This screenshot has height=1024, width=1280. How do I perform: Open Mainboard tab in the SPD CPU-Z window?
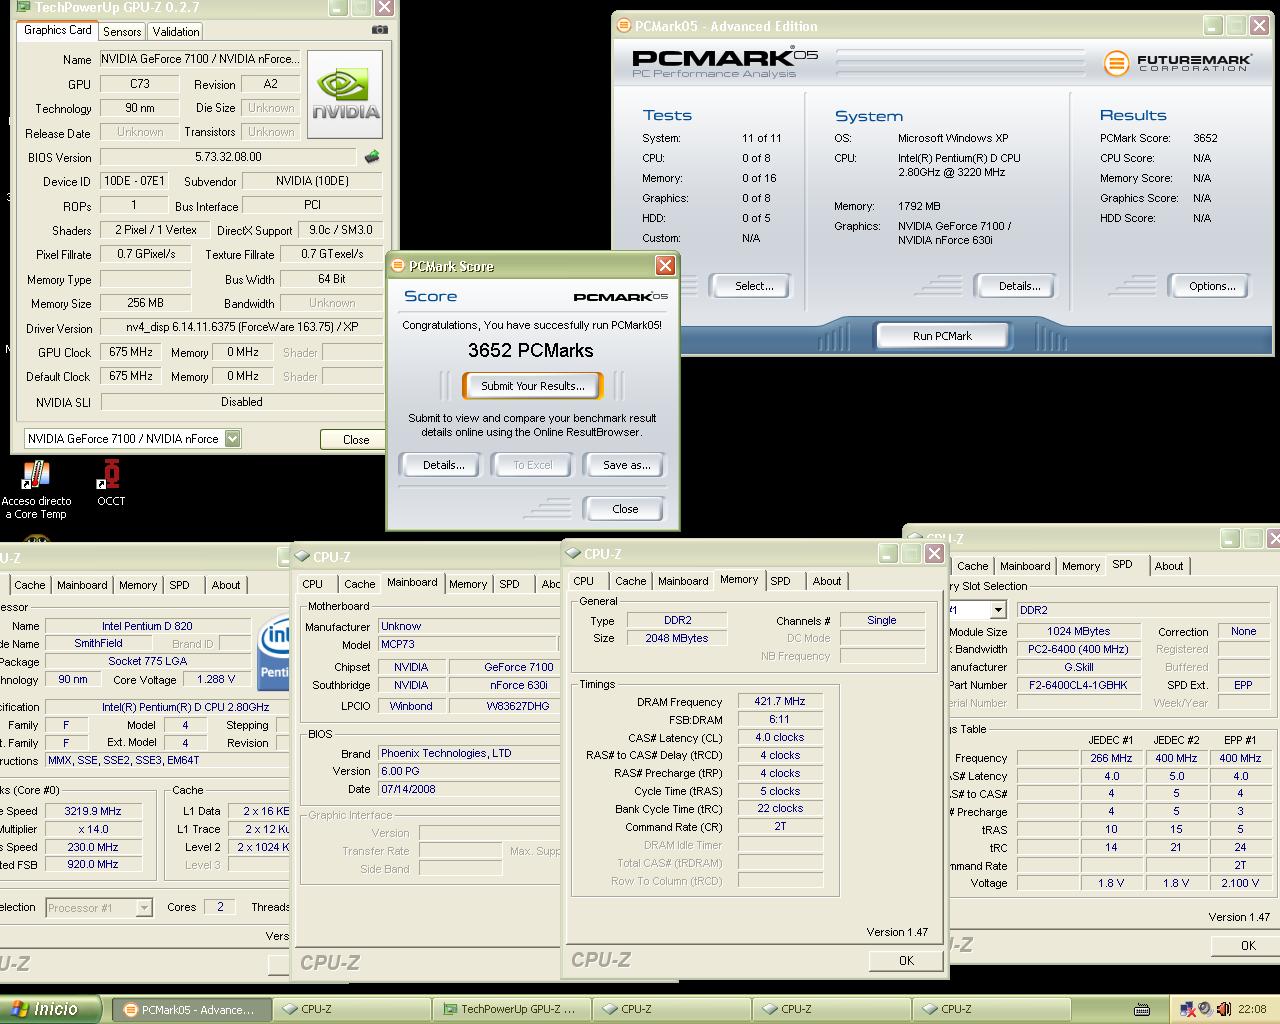click(1025, 566)
